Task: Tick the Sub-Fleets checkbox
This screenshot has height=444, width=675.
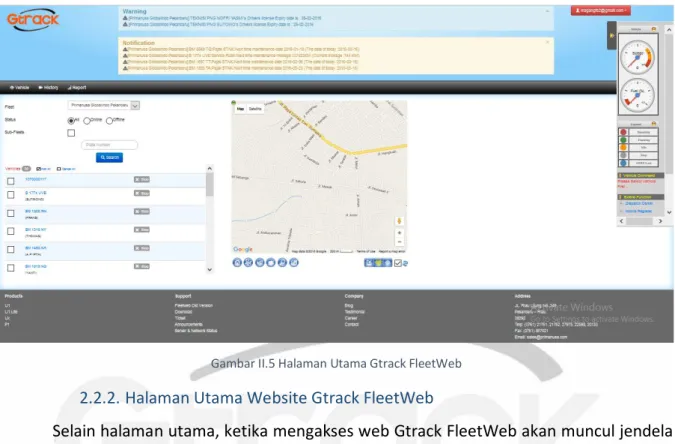Action: (x=71, y=133)
